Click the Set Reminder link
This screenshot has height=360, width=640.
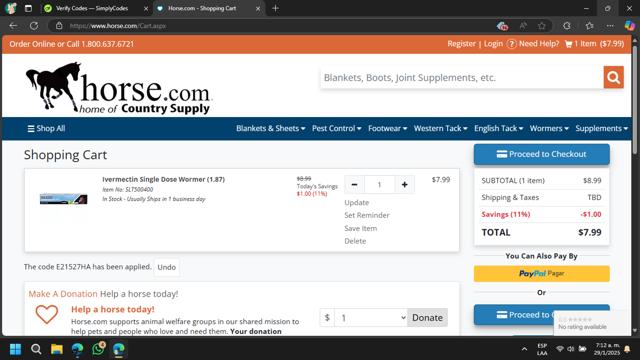(x=367, y=215)
